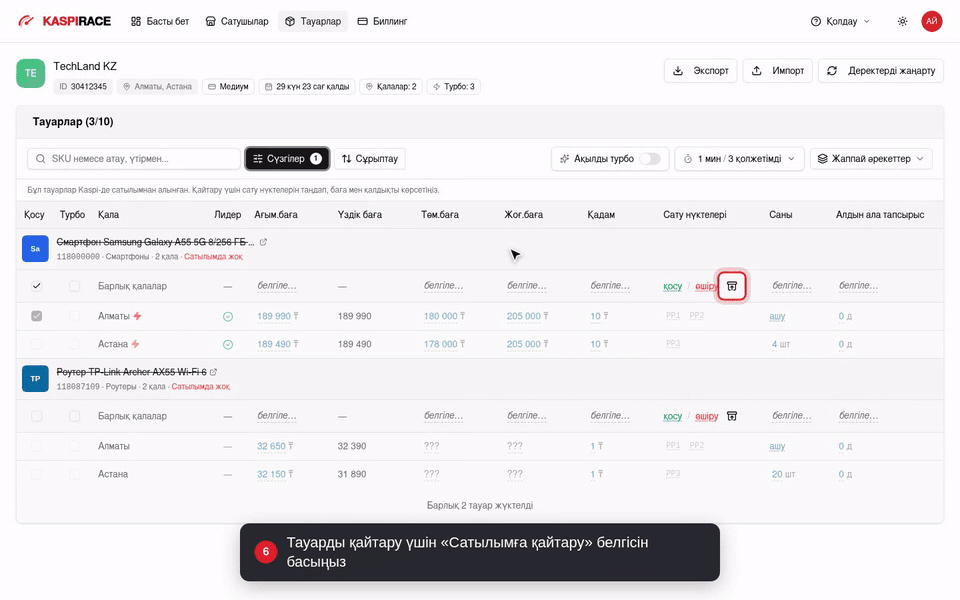The width and height of the screenshot is (960, 600).
Task: Click the қосу link in Samsung's Барлық қалалар row
Action: tap(672, 287)
